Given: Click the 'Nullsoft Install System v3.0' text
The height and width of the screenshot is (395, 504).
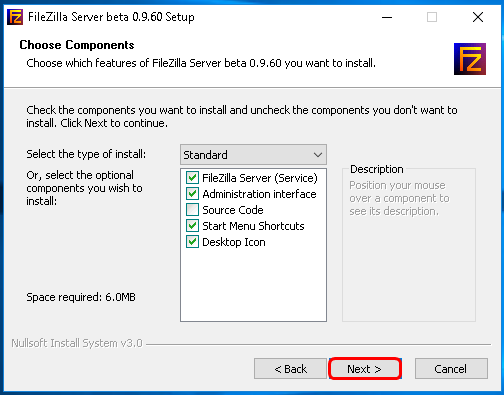Looking at the screenshot, I should [x=77, y=343].
